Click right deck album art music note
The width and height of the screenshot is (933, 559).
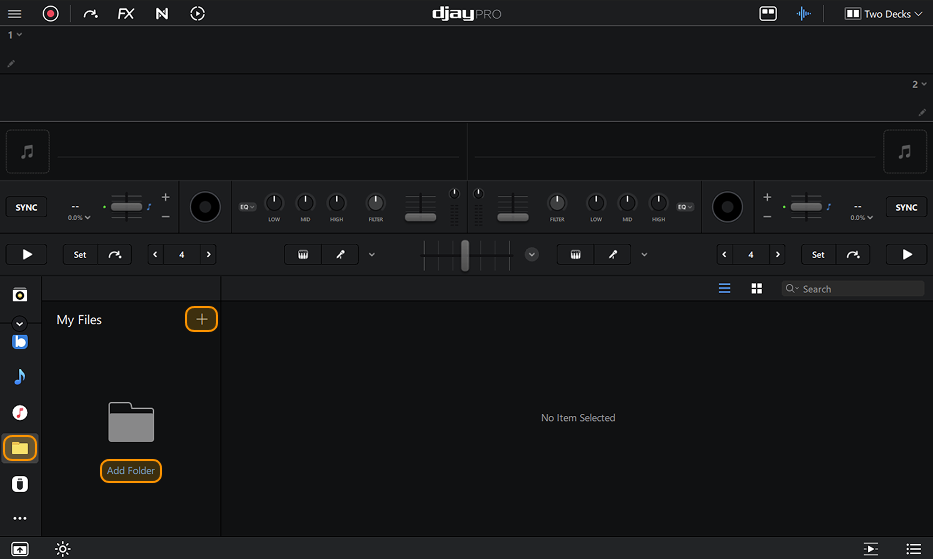pyautogui.click(x=905, y=152)
